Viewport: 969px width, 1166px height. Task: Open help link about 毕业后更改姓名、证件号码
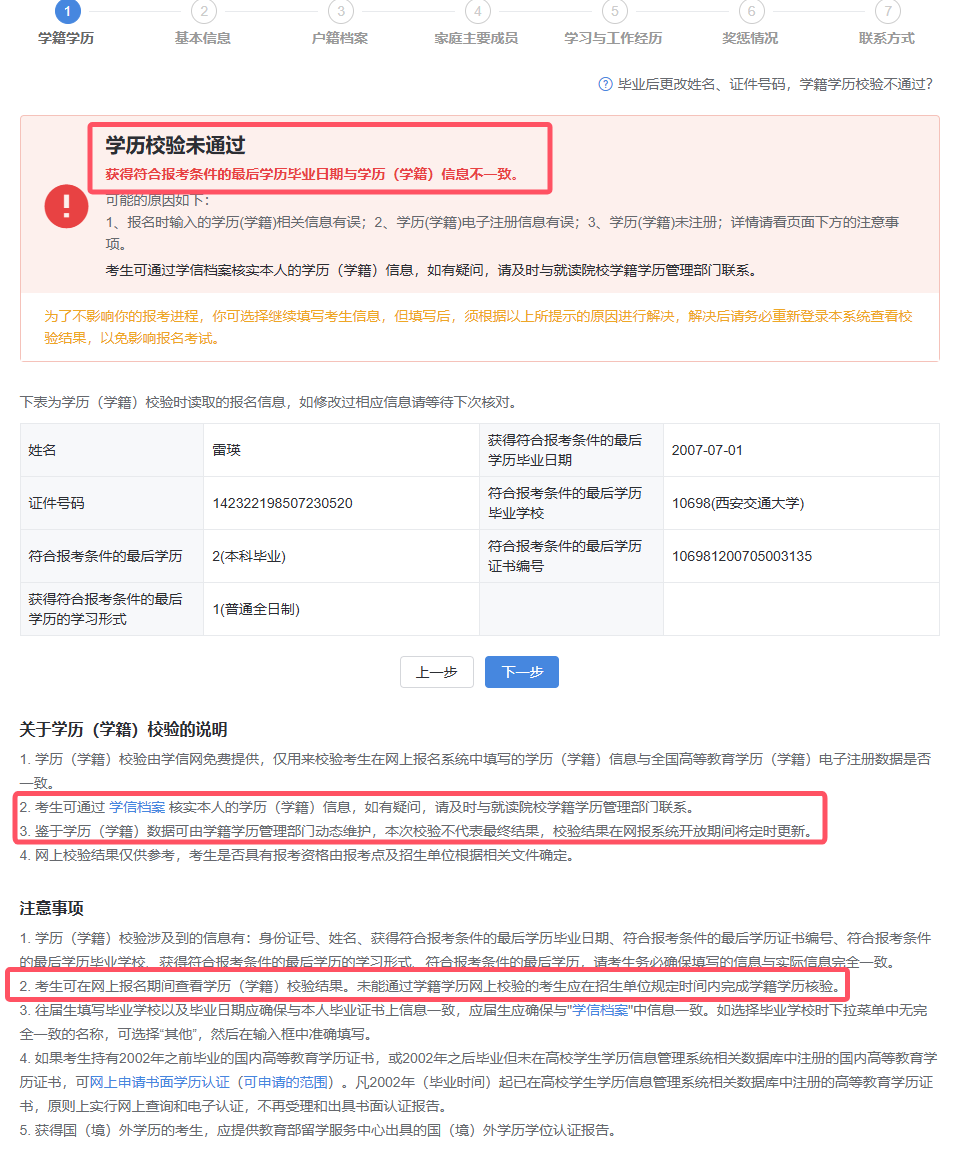775,84
